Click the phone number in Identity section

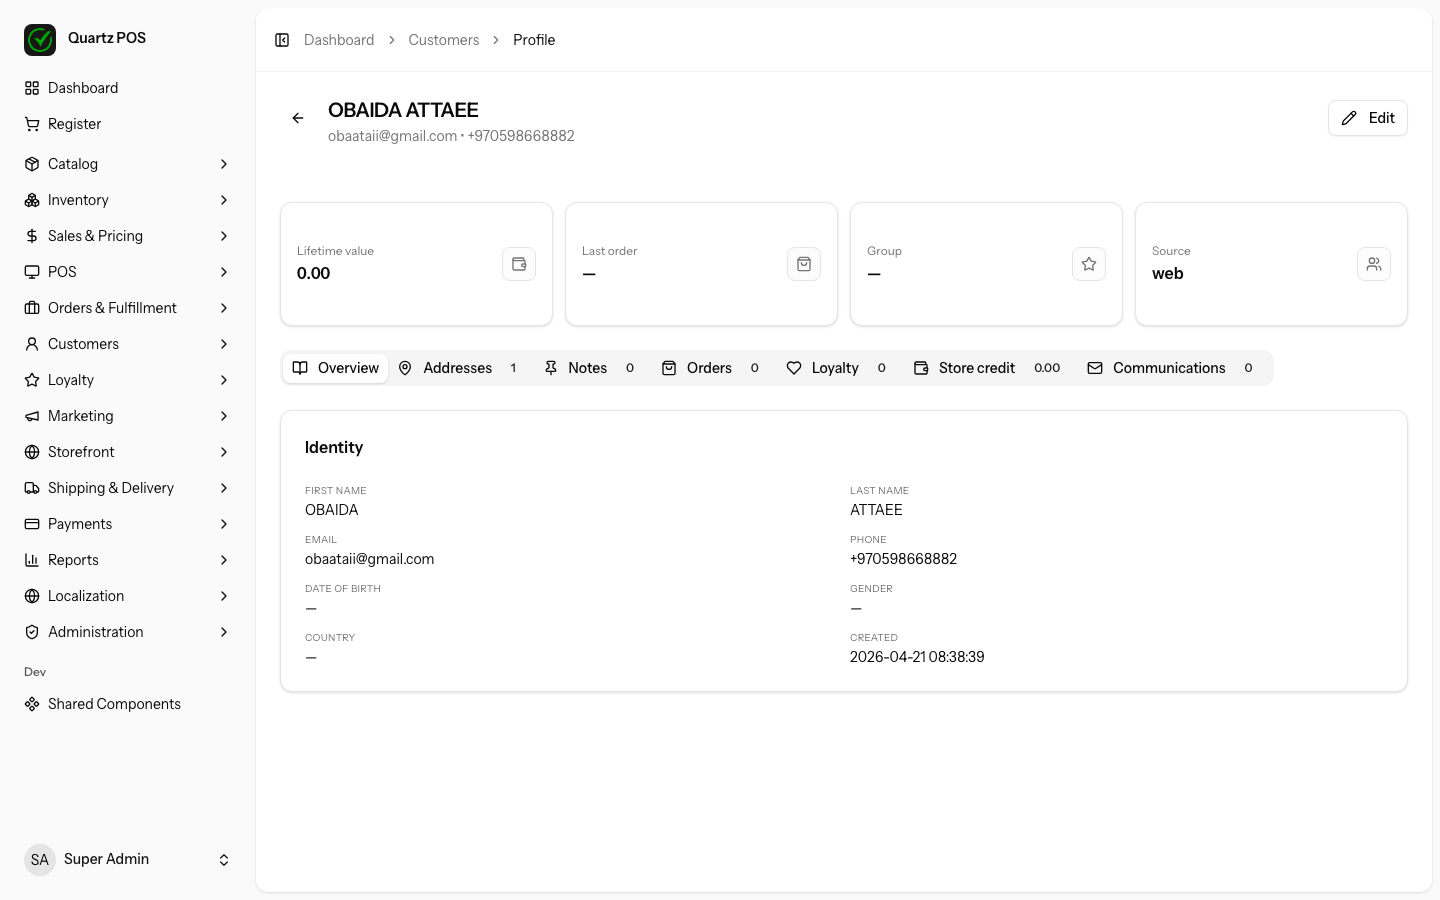[904, 559]
